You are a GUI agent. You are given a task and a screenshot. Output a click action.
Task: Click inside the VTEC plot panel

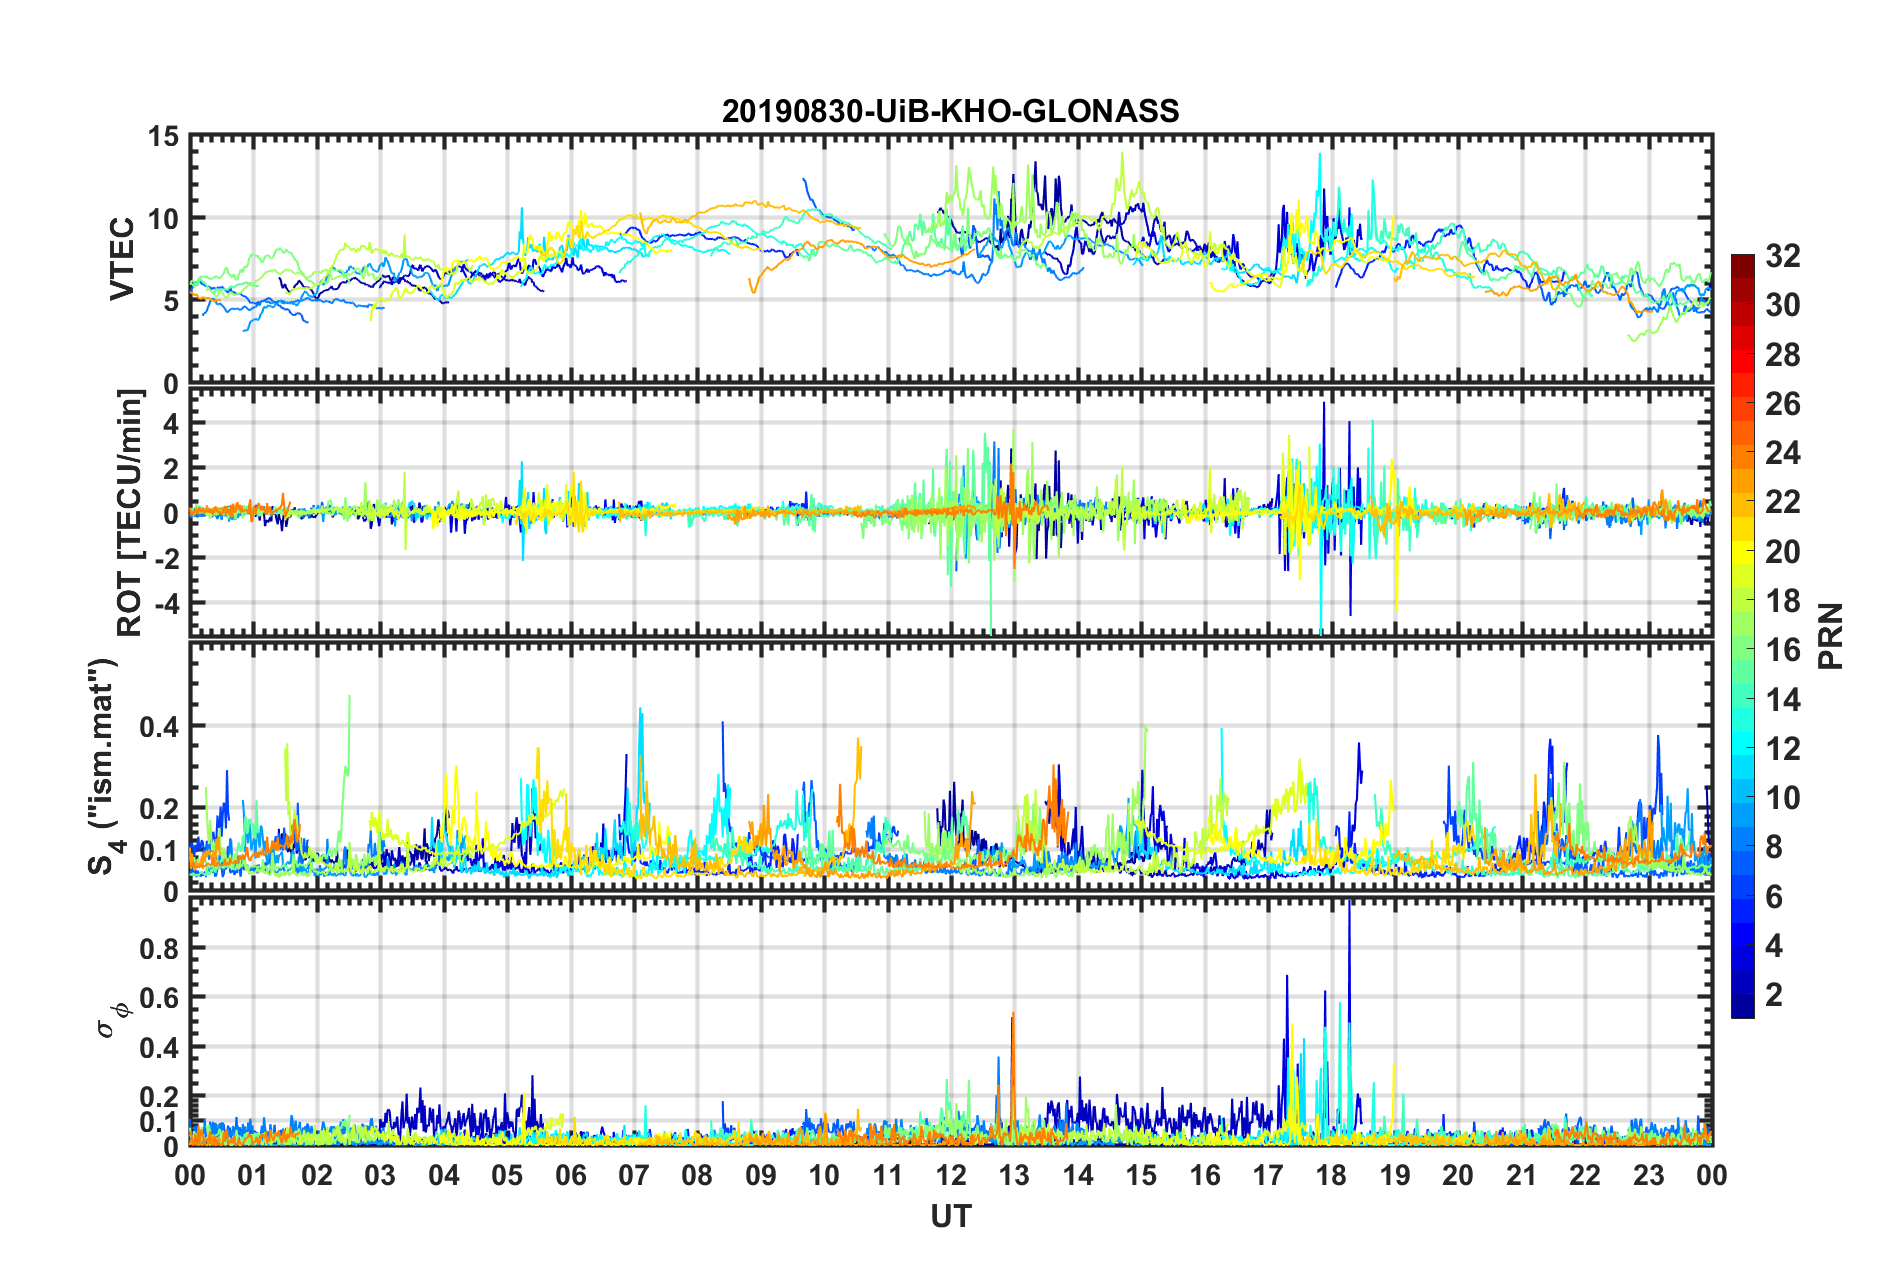pos(951,259)
